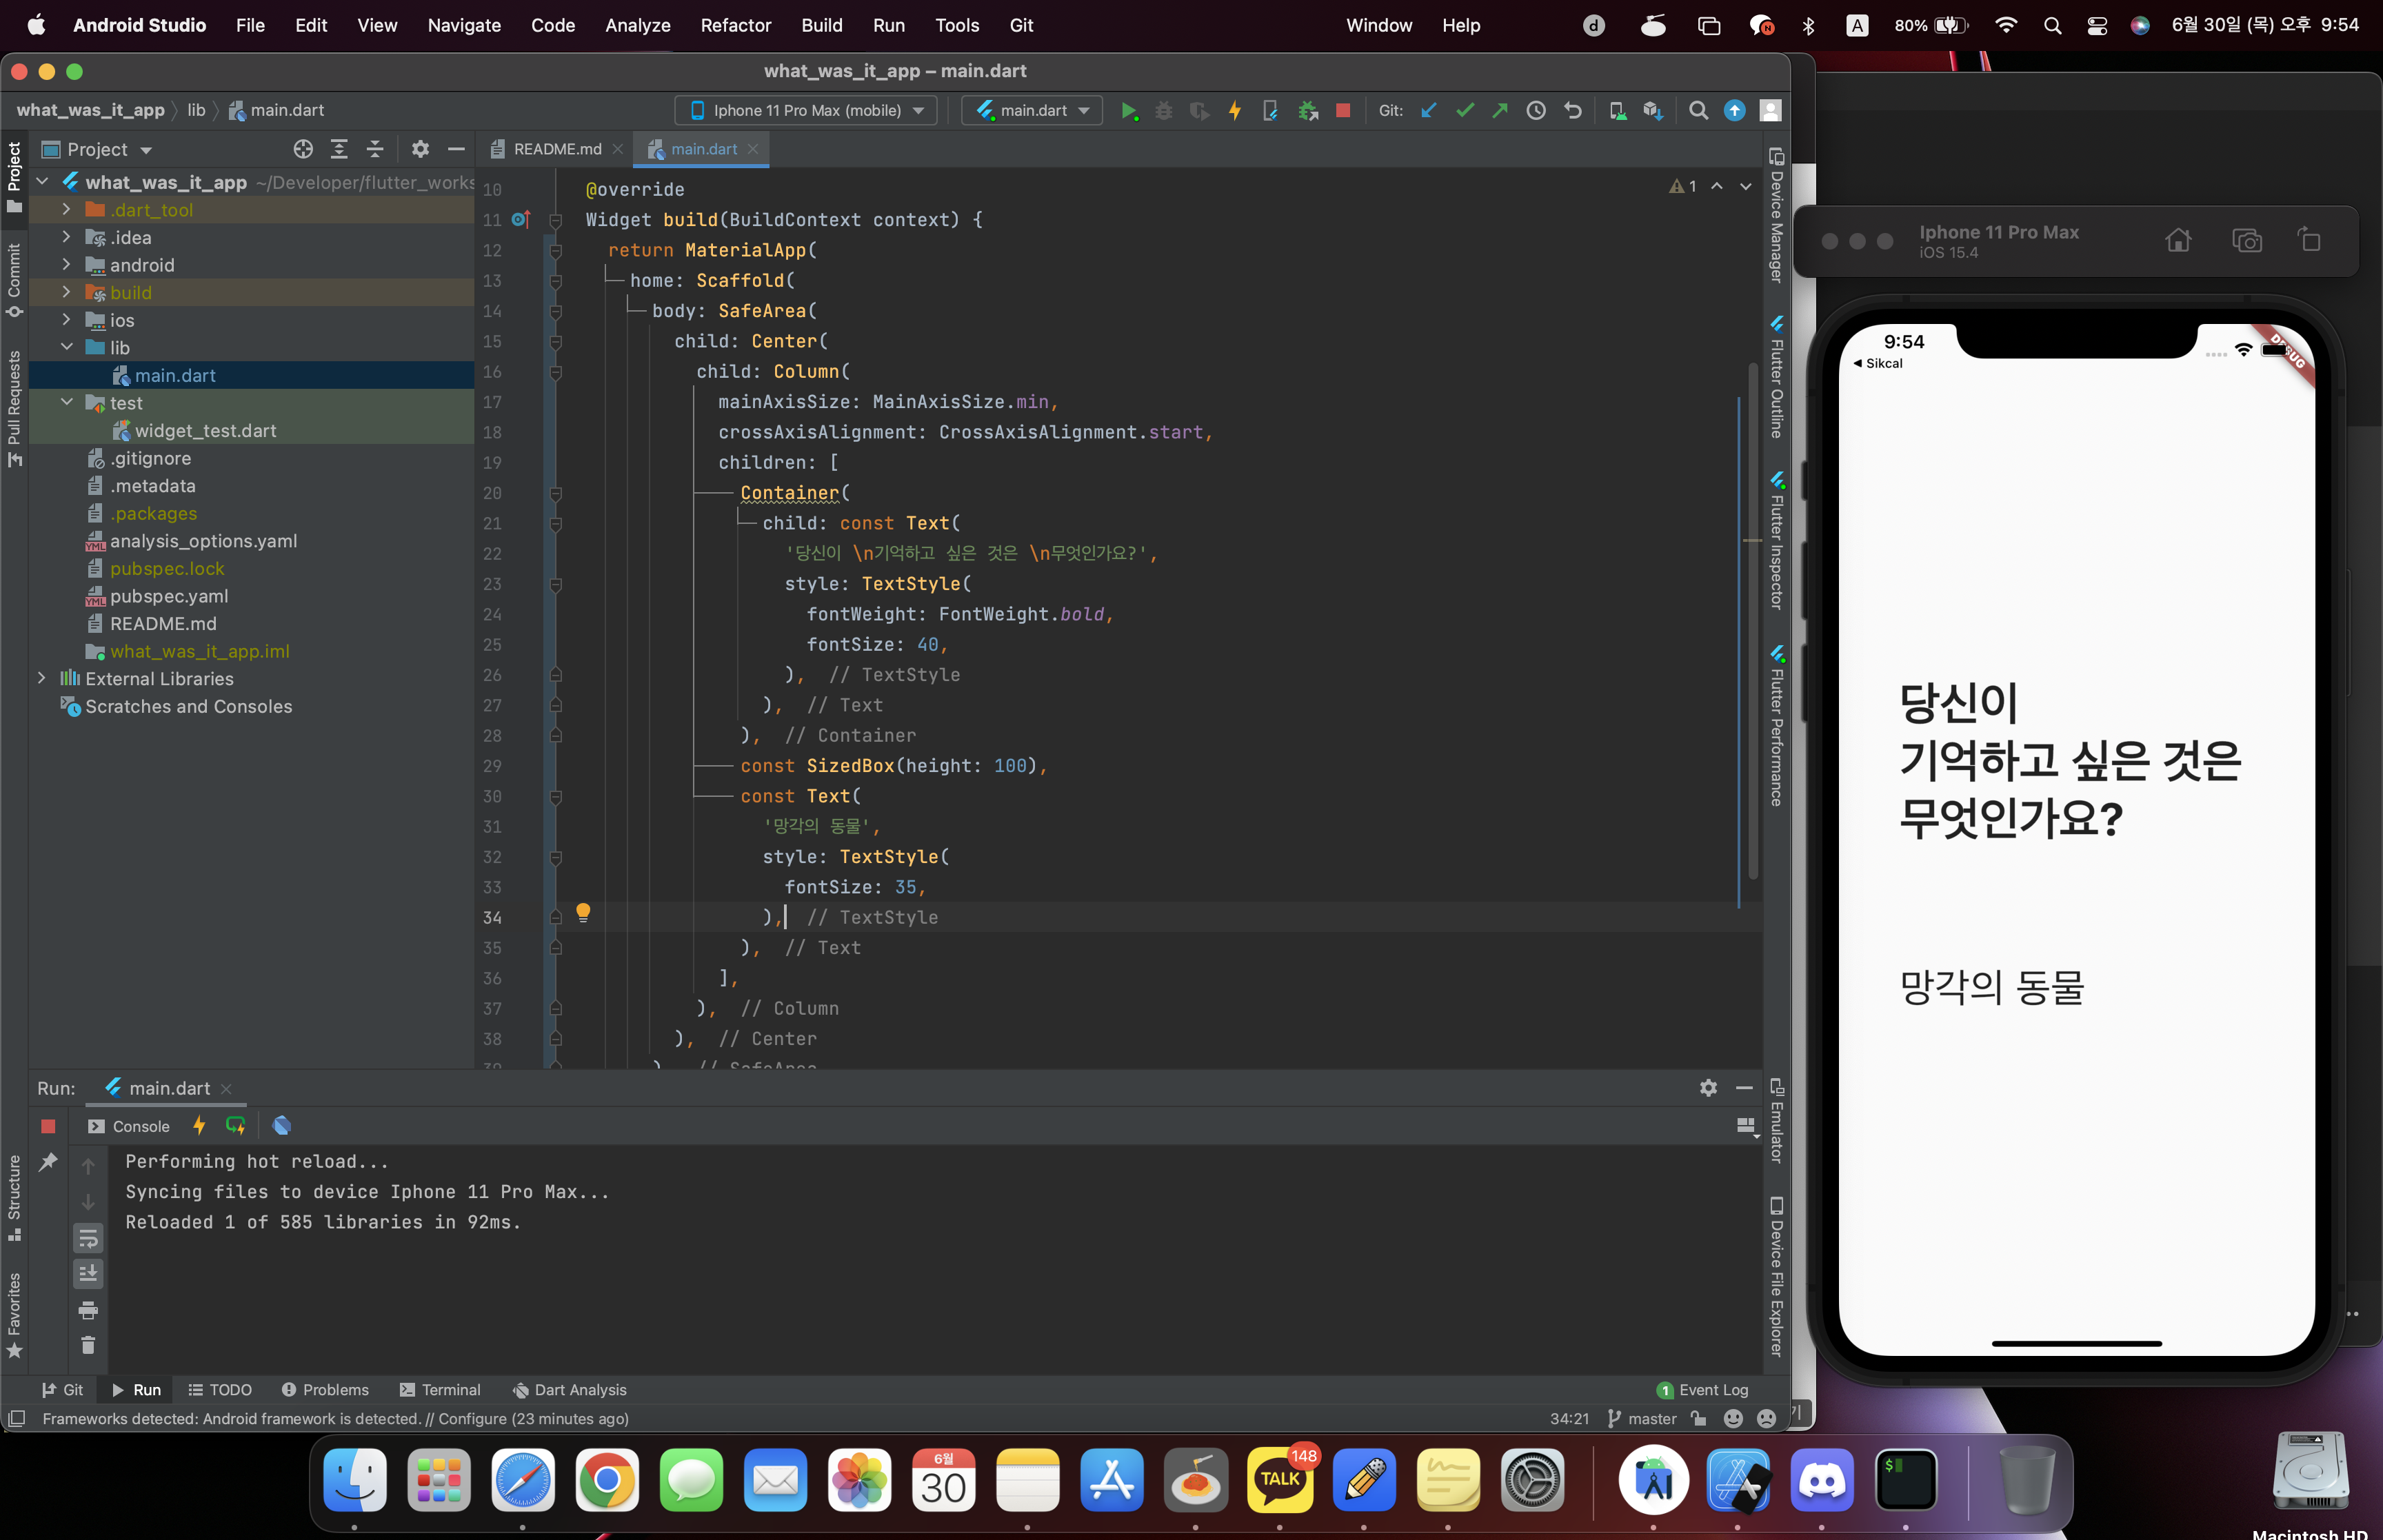Click the Attach debugger to process icon
The width and height of the screenshot is (2383, 1540).
[1307, 111]
